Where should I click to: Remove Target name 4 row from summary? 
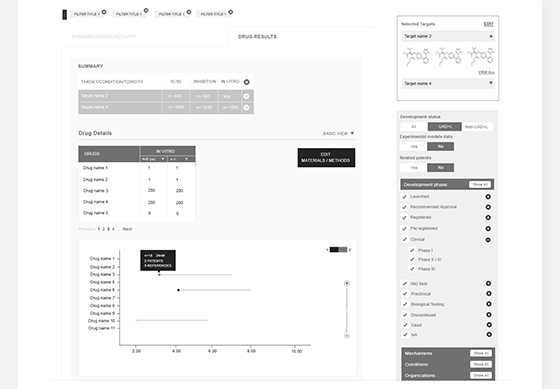[x=246, y=108]
